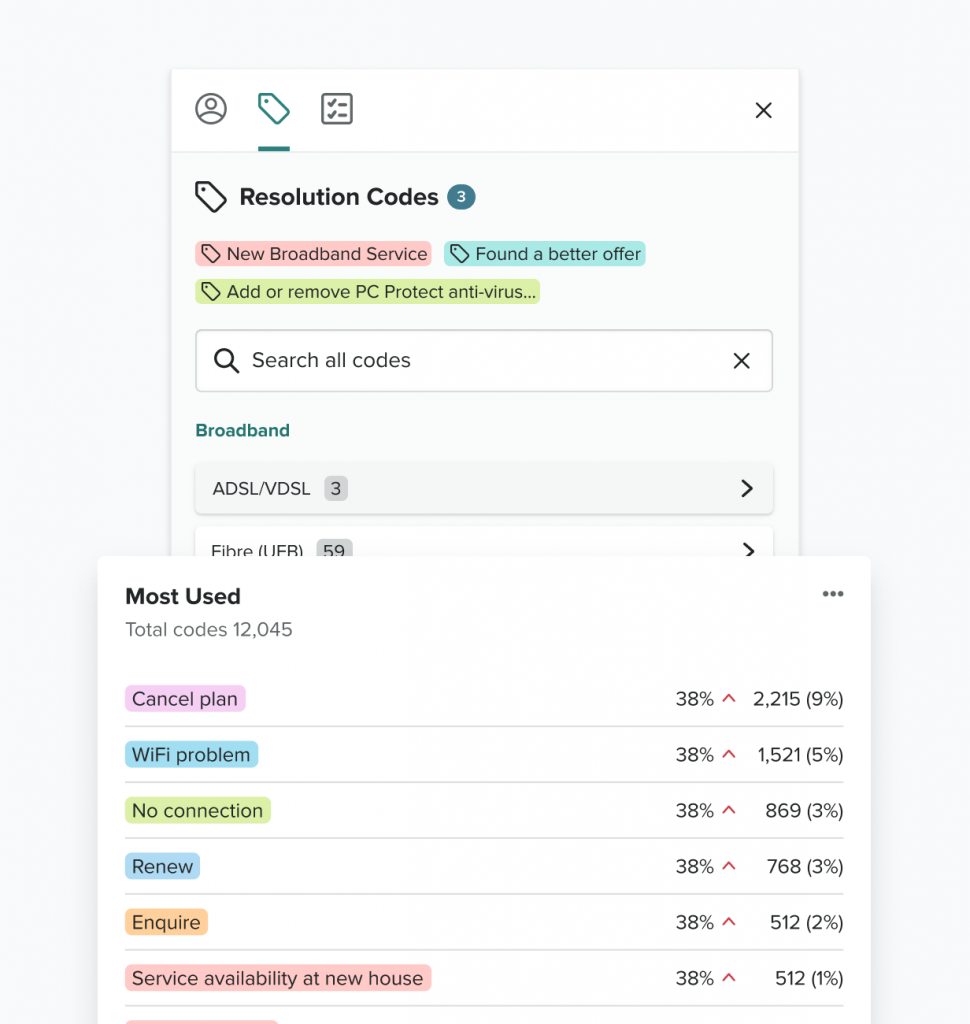Click the count badge beside Resolution Codes
The width and height of the screenshot is (970, 1024).
tap(461, 197)
